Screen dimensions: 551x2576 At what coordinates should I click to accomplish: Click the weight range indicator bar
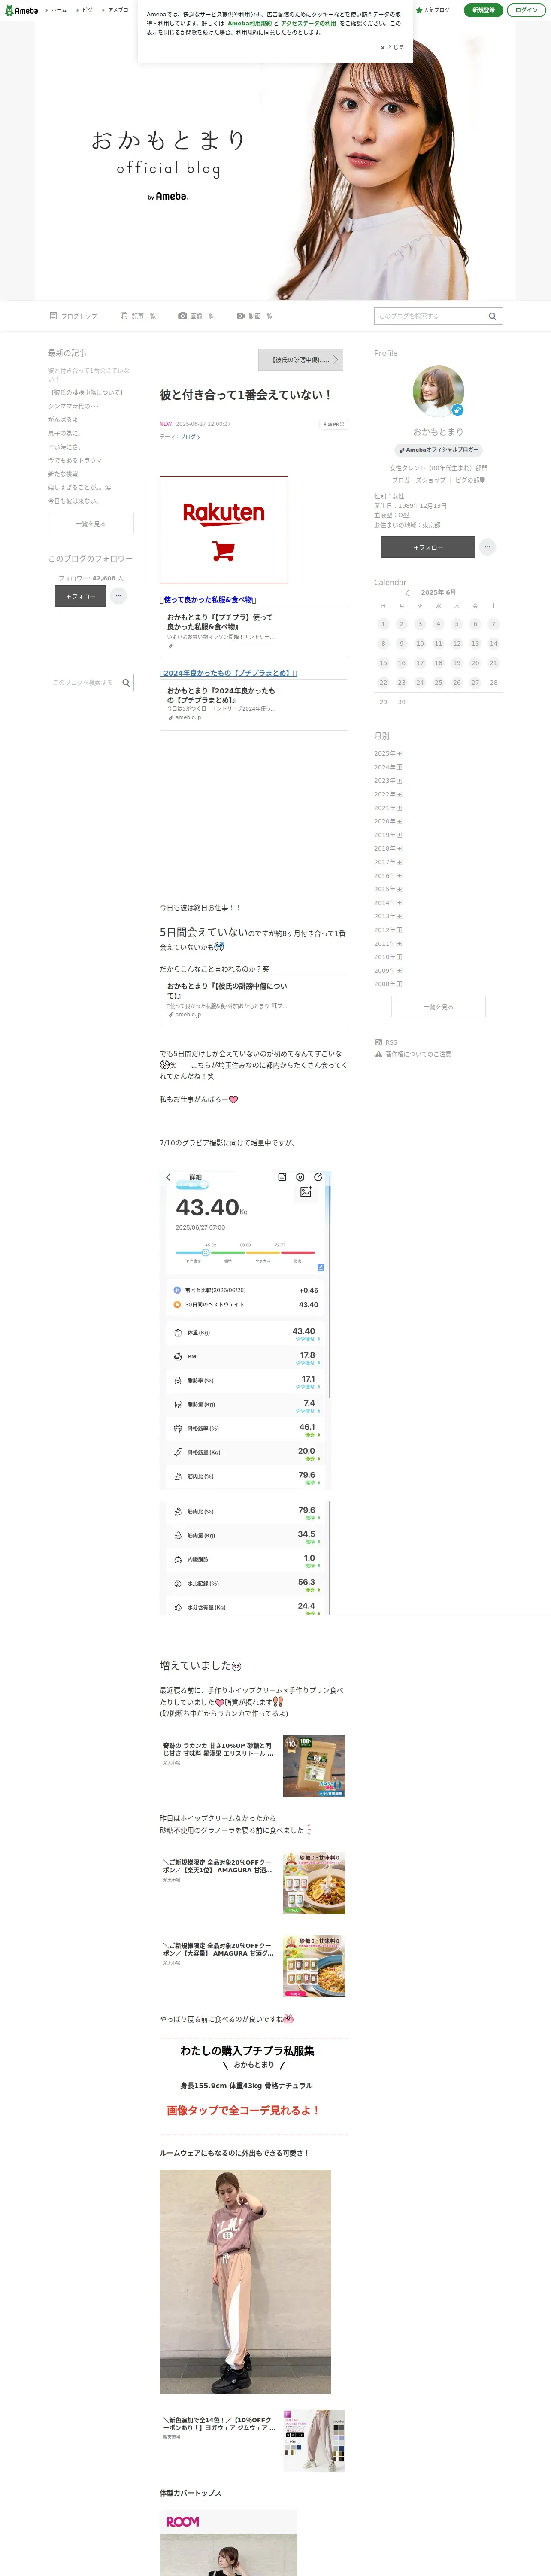(x=245, y=1252)
